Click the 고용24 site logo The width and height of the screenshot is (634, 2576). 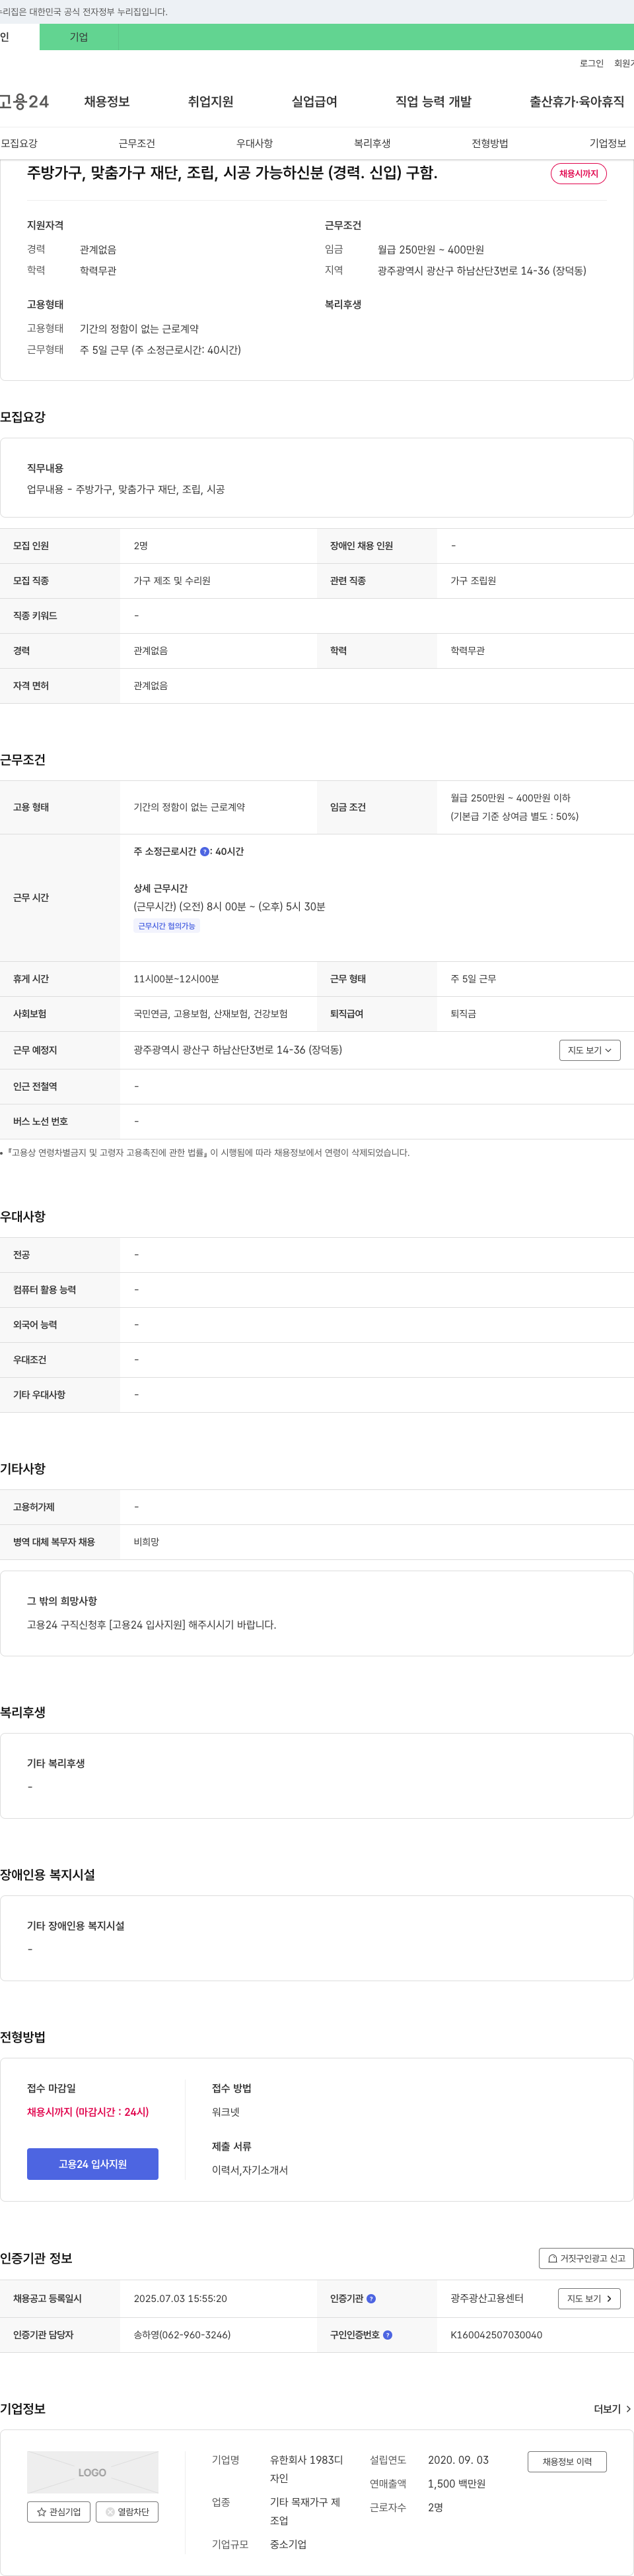[24, 101]
